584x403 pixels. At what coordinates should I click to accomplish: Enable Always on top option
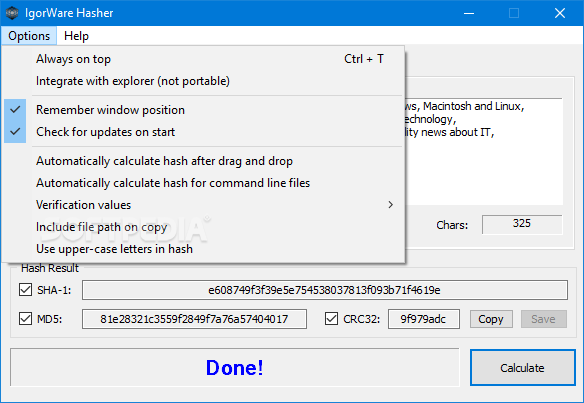(203, 59)
